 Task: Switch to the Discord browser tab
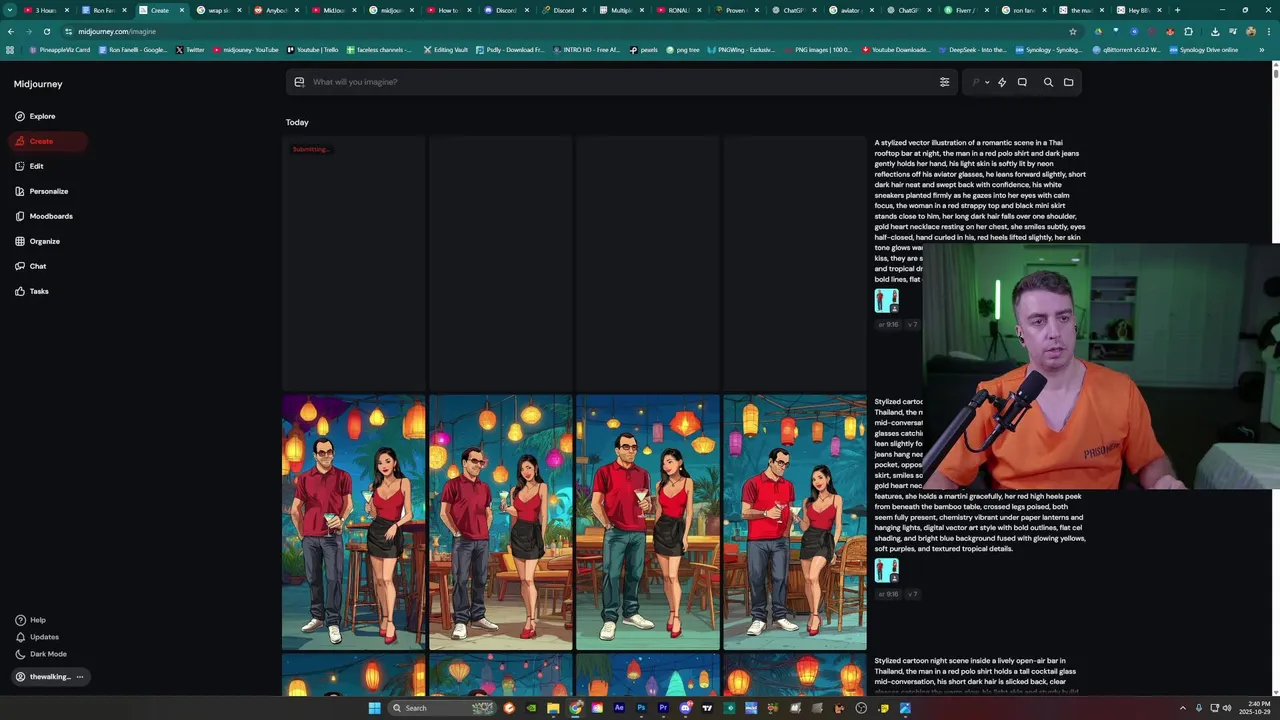(x=506, y=10)
